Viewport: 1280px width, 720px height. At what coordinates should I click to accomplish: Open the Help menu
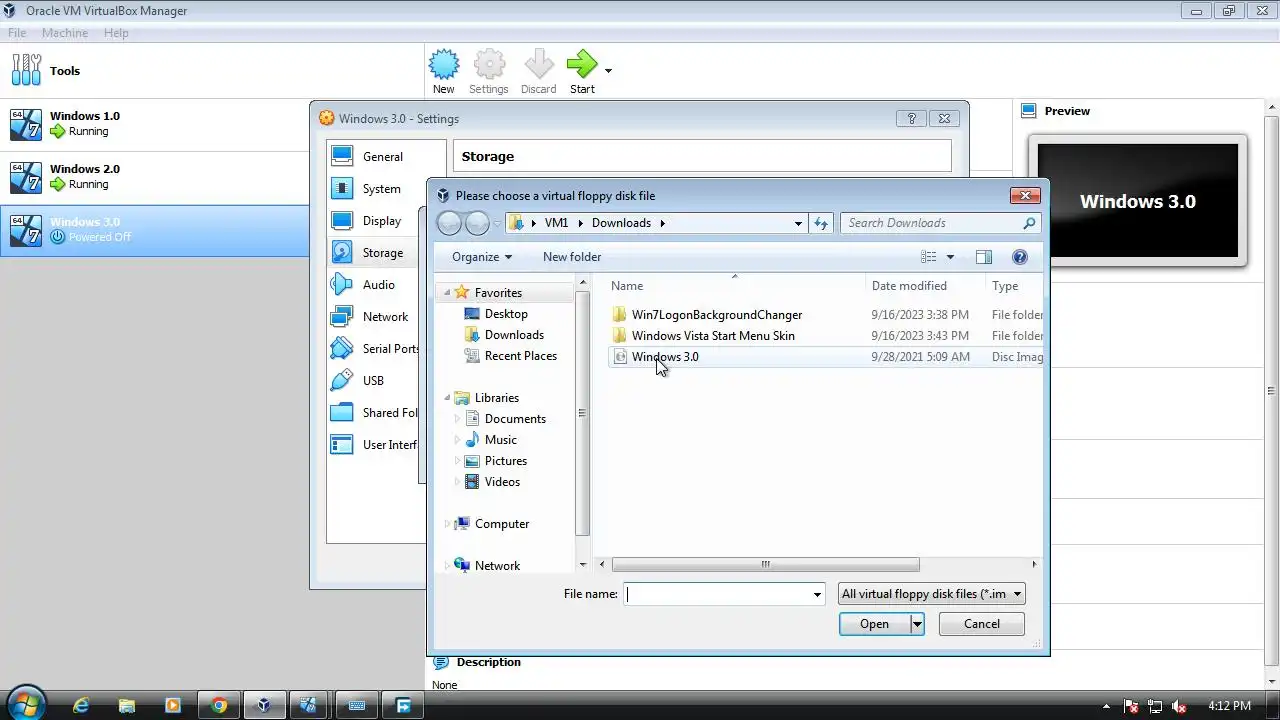(x=116, y=33)
